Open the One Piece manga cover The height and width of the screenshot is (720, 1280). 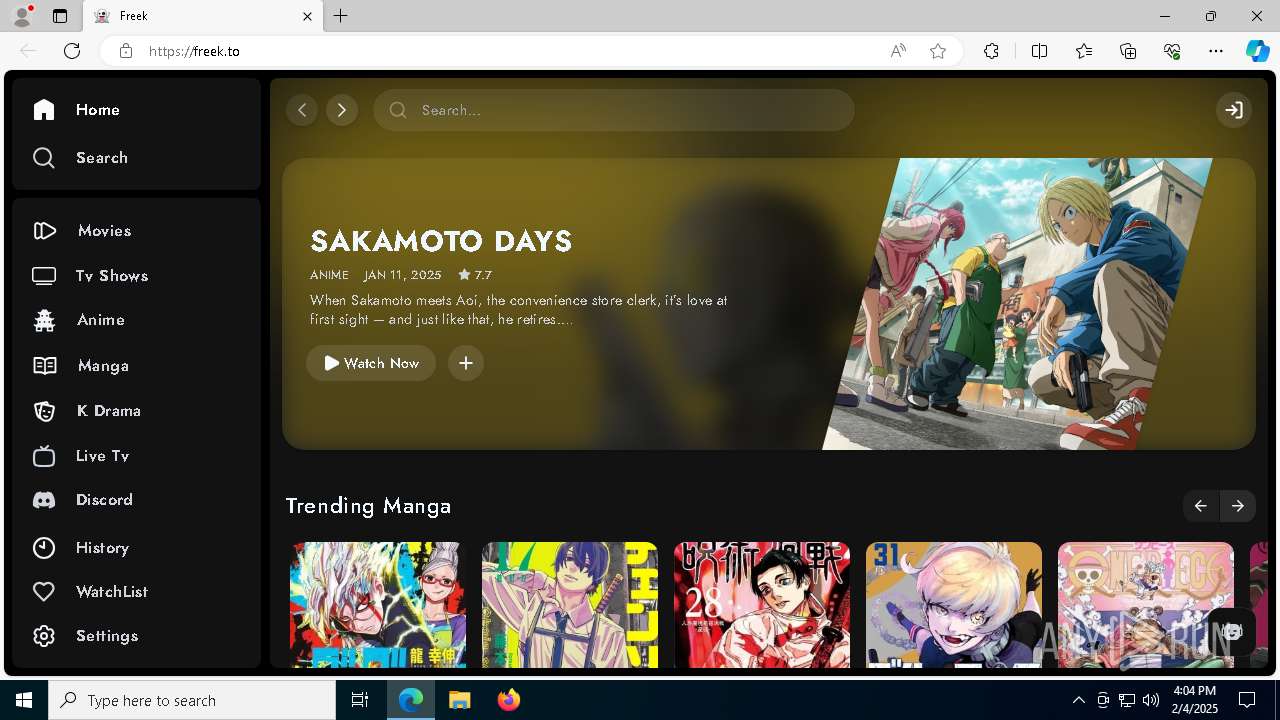point(1146,605)
